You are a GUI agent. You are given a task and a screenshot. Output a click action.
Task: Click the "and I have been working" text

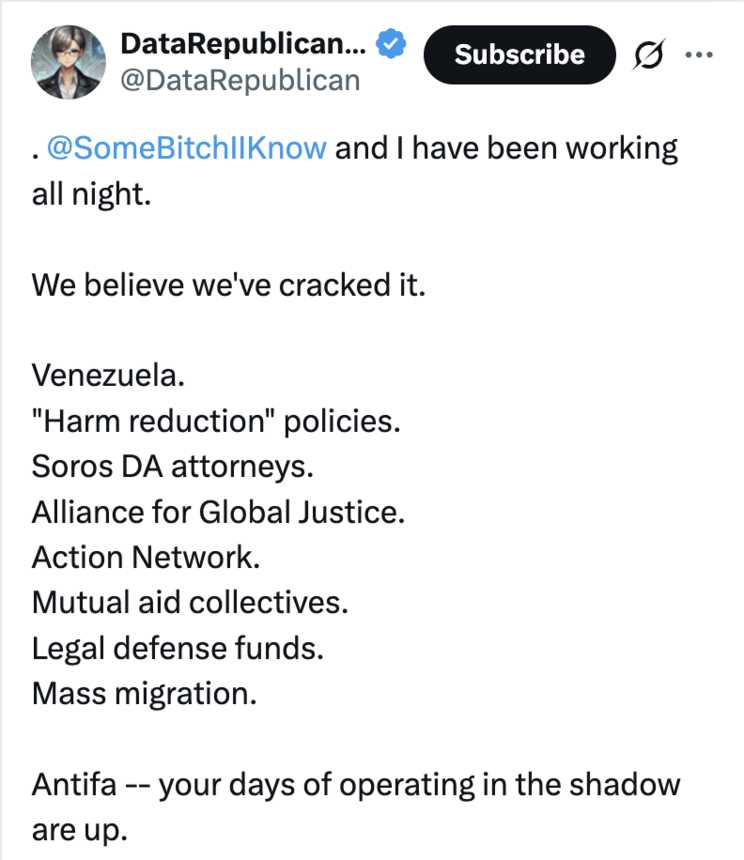pos(506,148)
